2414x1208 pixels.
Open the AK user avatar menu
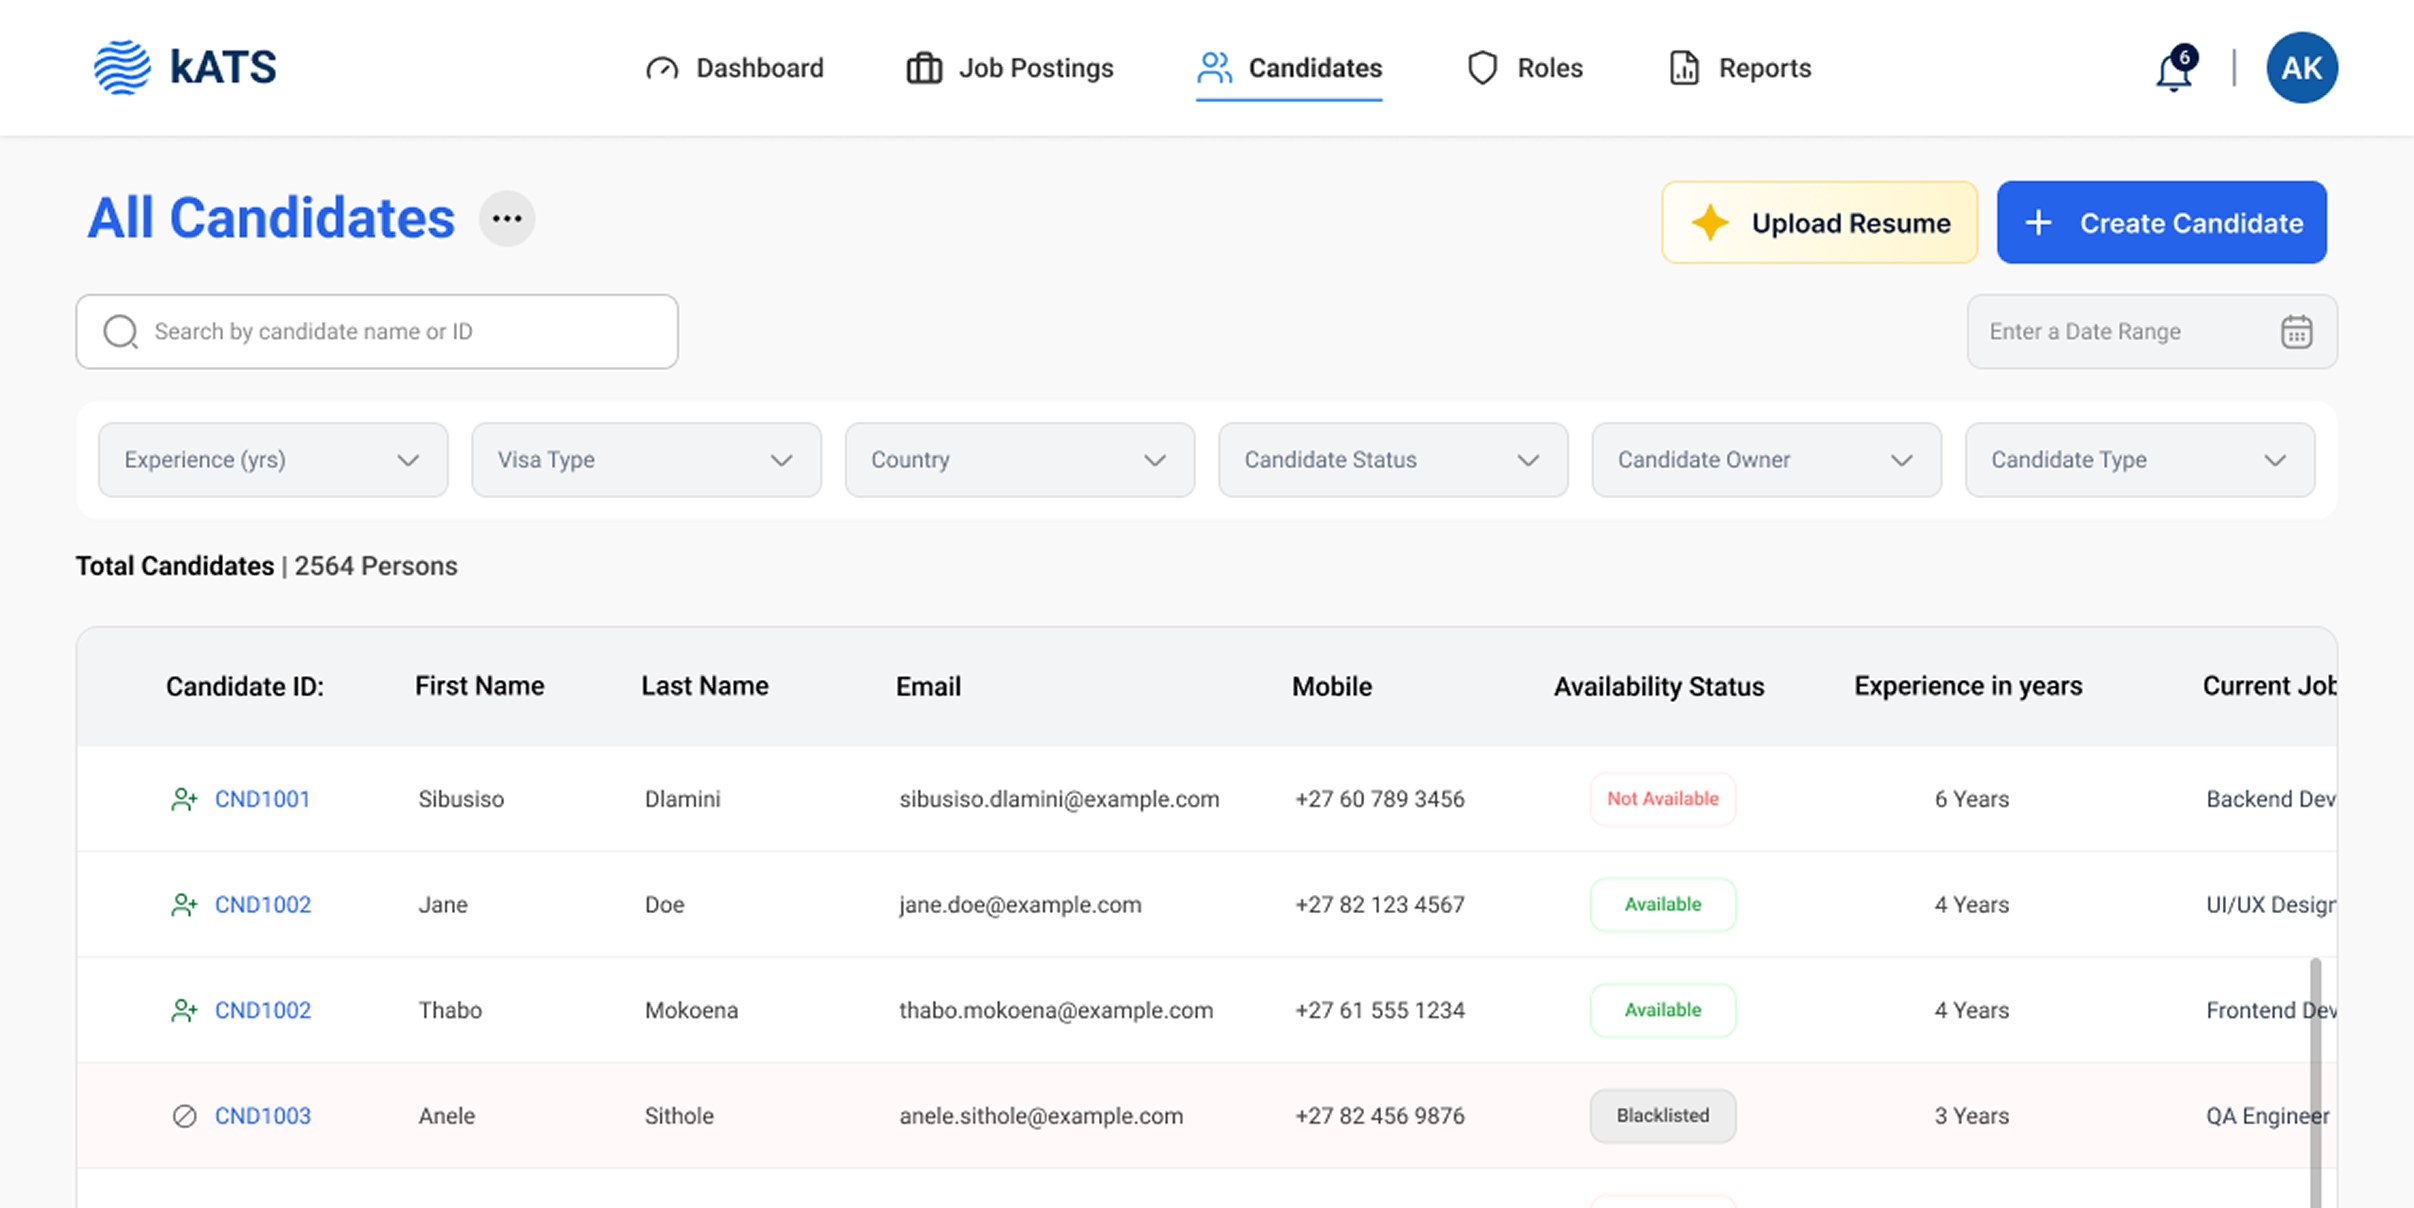pyautogui.click(x=2301, y=68)
